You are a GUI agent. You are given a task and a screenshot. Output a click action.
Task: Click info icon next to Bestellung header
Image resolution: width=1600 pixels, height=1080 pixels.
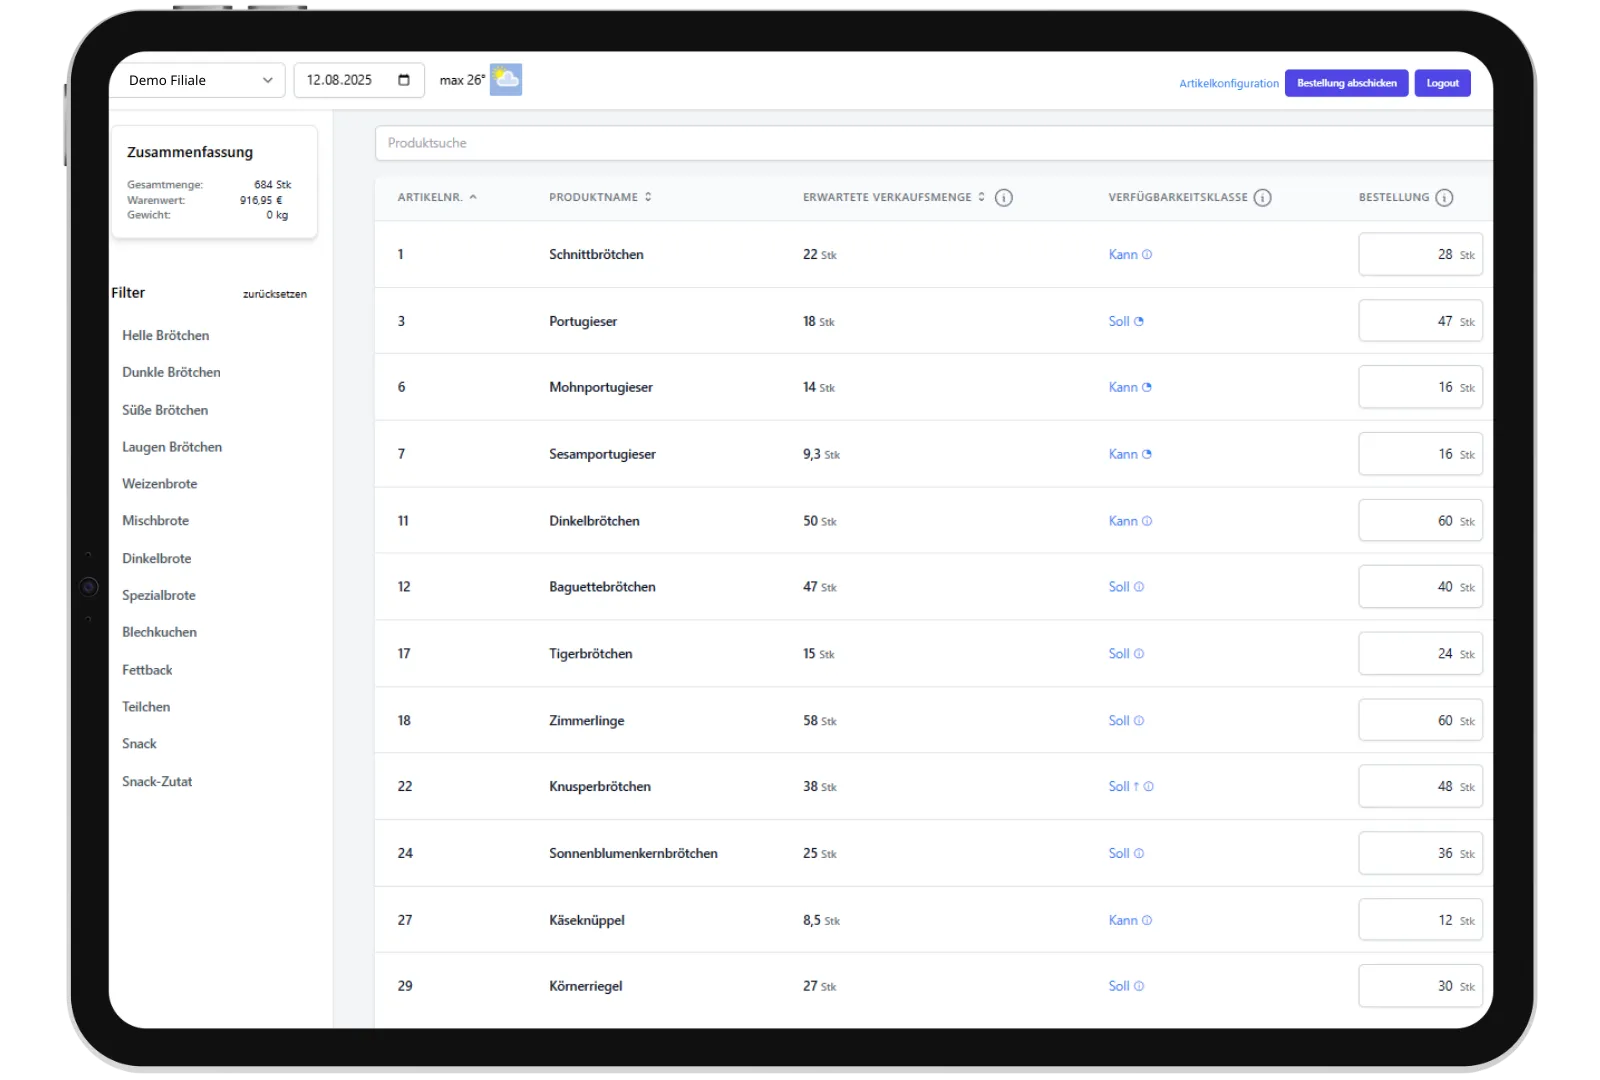(x=1444, y=198)
